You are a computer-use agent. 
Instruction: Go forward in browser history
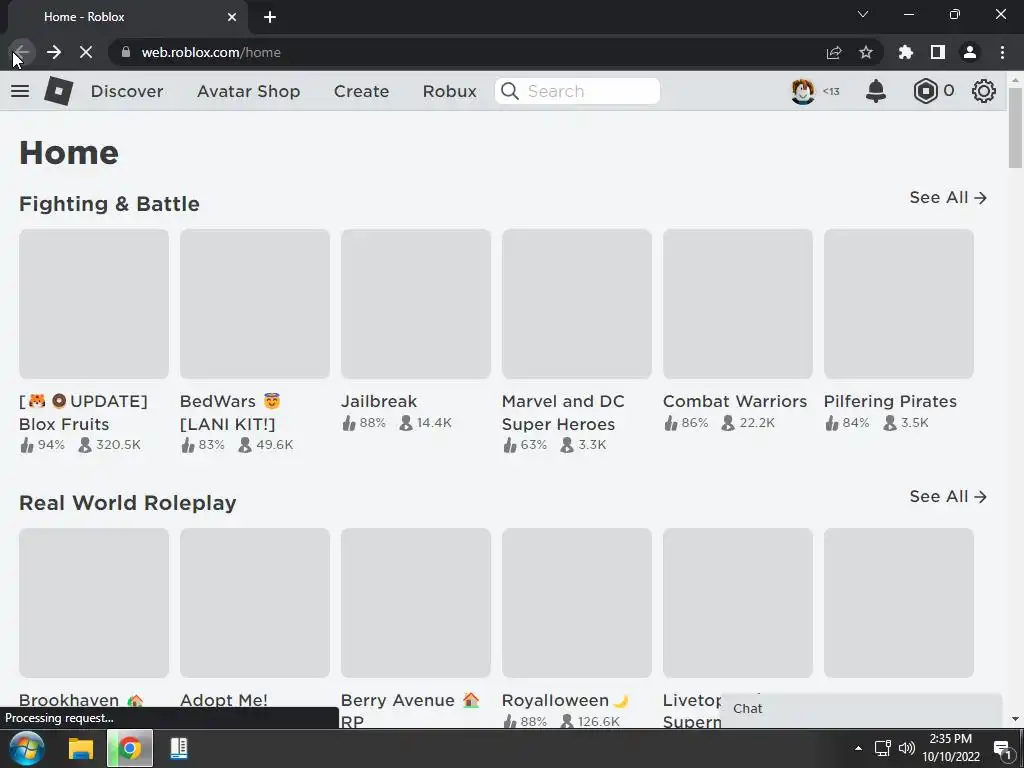(54, 52)
